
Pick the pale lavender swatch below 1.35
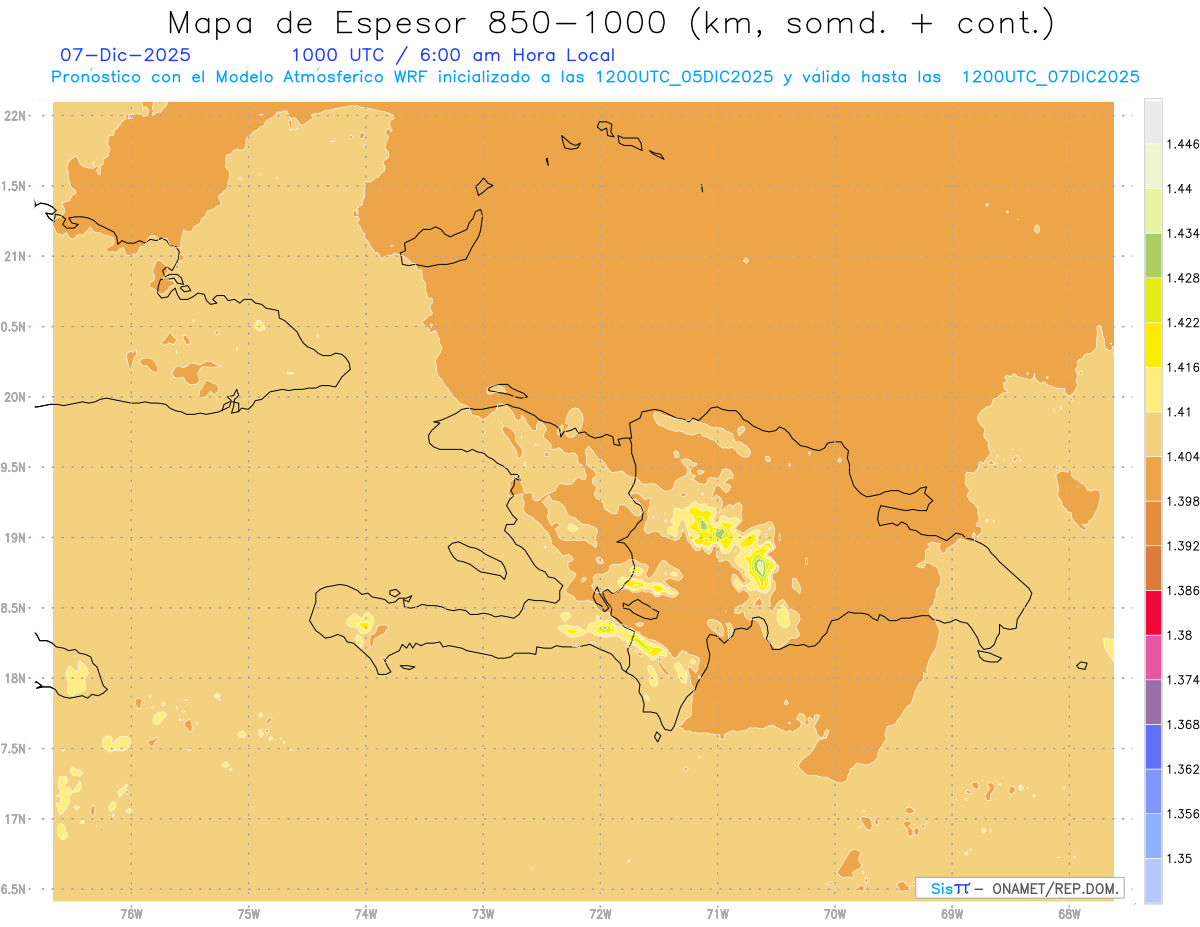tap(1153, 881)
